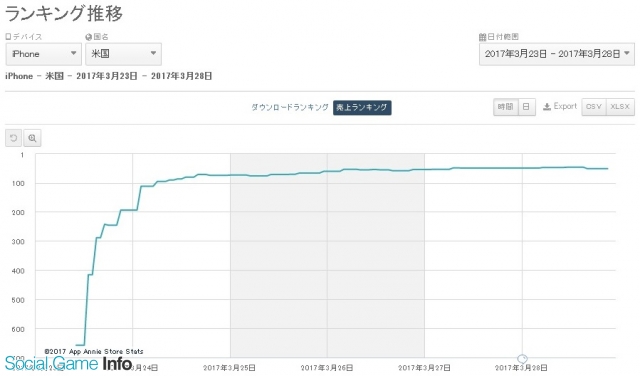Open the 米国 country dropdown
Screen dimensions: 640x376
[x=123, y=54]
